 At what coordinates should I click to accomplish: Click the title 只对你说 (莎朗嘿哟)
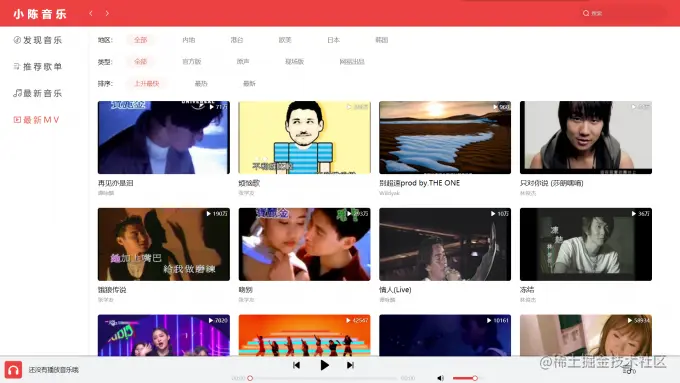pyautogui.click(x=552, y=183)
